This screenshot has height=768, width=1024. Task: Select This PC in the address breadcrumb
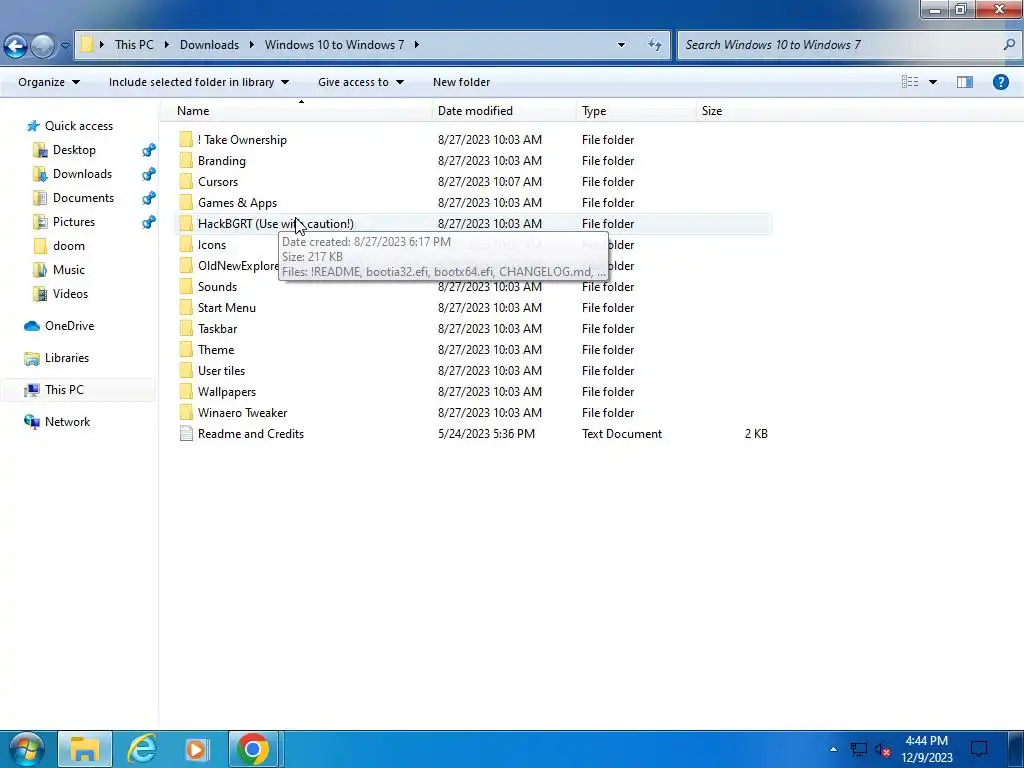pyautogui.click(x=134, y=44)
